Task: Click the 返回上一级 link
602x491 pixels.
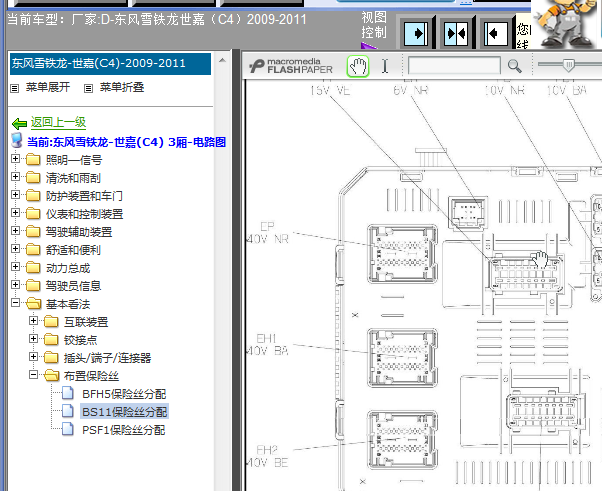Action: 58,122
